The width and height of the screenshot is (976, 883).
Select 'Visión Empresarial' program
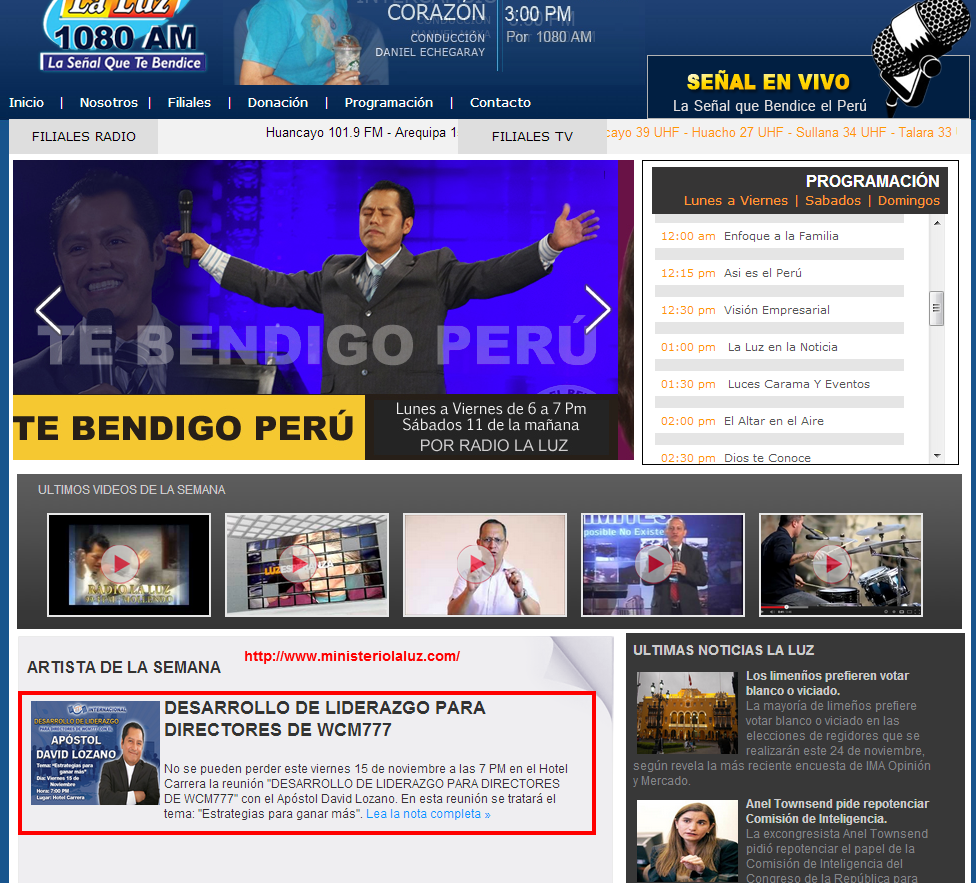[779, 310]
